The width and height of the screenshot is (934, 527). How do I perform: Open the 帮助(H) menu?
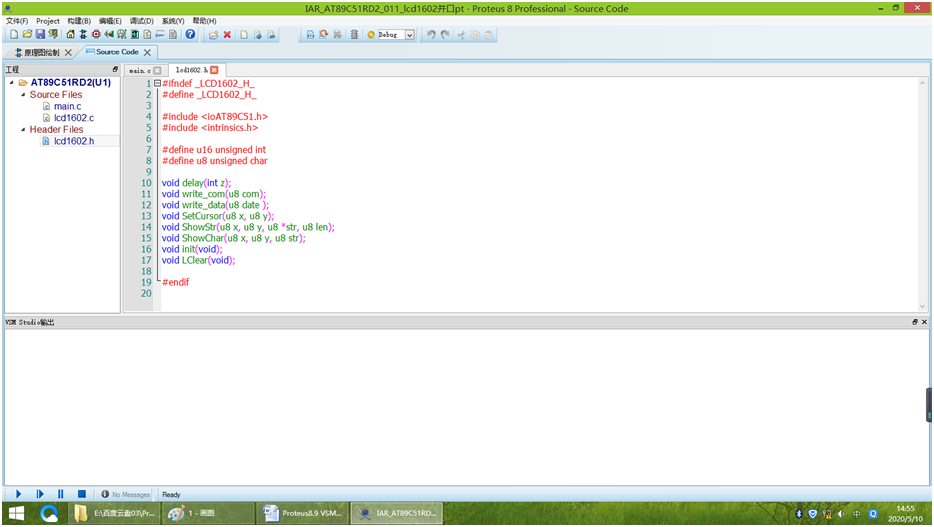point(204,21)
